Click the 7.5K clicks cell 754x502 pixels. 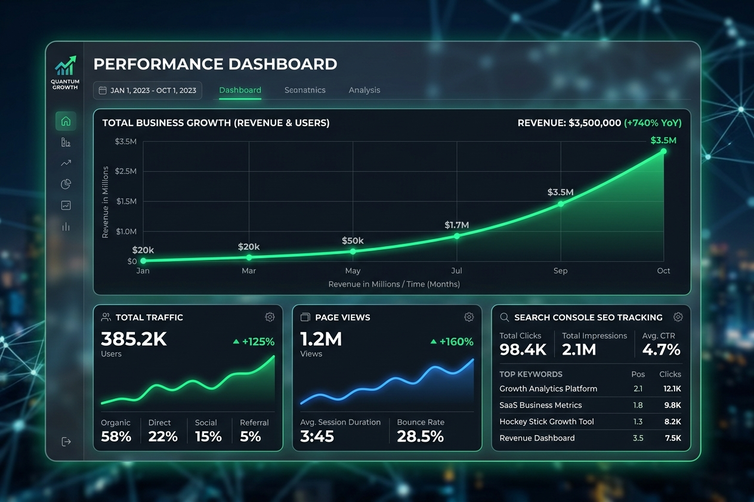point(673,438)
